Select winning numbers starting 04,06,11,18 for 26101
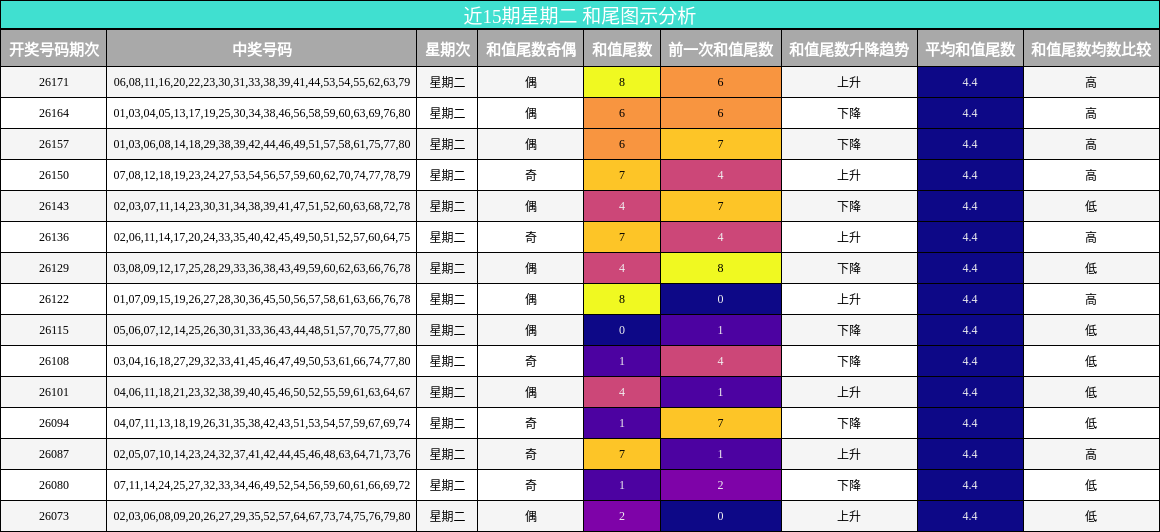The height and width of the screenshot is (532, 1160). [x=262, y=393]
